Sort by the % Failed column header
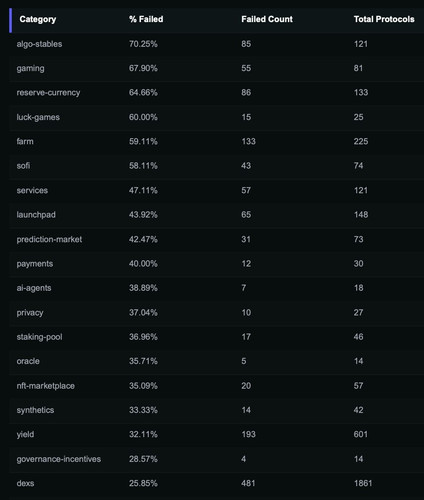This screenshot has width=424, height=500. [x=146, y=19]
